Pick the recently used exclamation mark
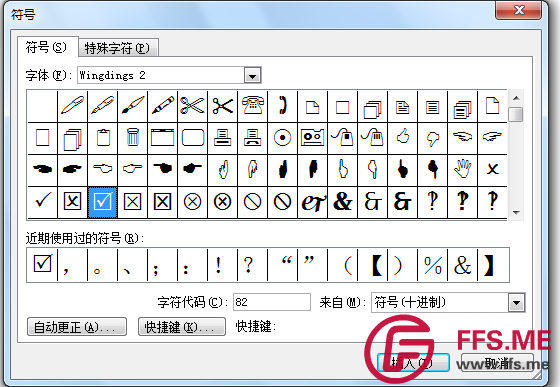560x387 pixels. point(222,265)
